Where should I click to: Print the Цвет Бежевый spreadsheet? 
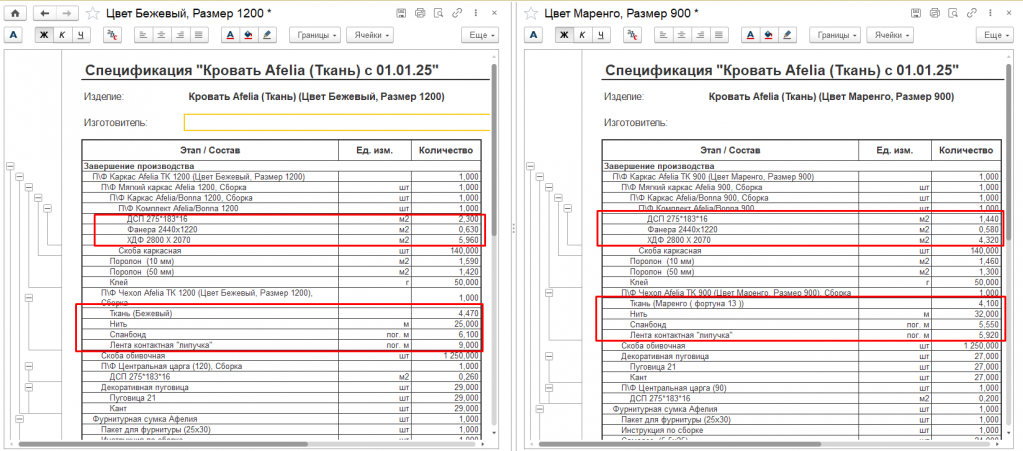coord(420,13)
